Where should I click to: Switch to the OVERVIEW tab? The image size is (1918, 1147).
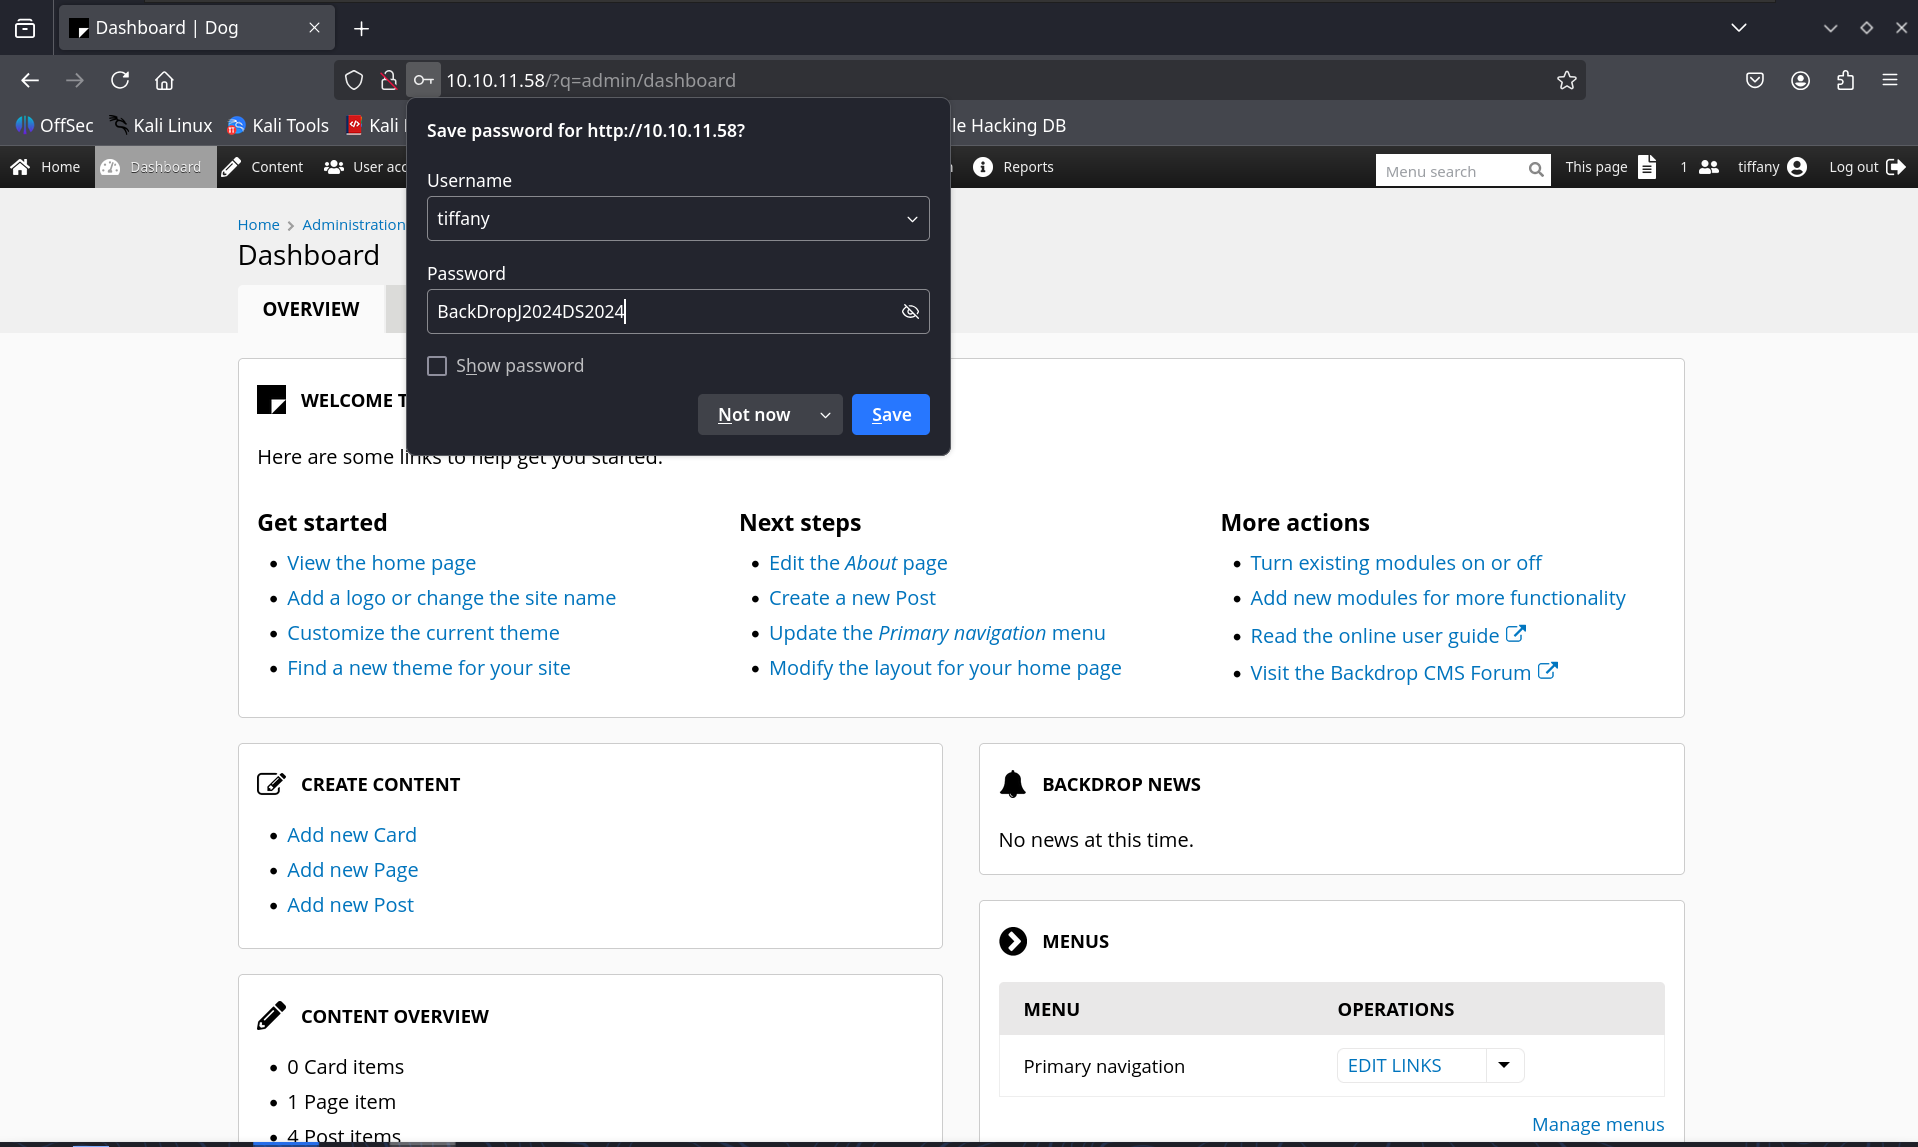coord(311,309)
